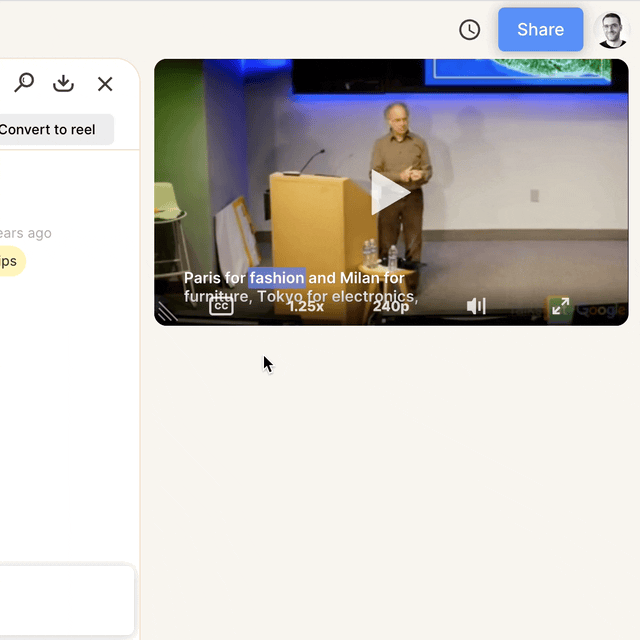
Task: Open the user profile avatar
Action: [612, 30]
